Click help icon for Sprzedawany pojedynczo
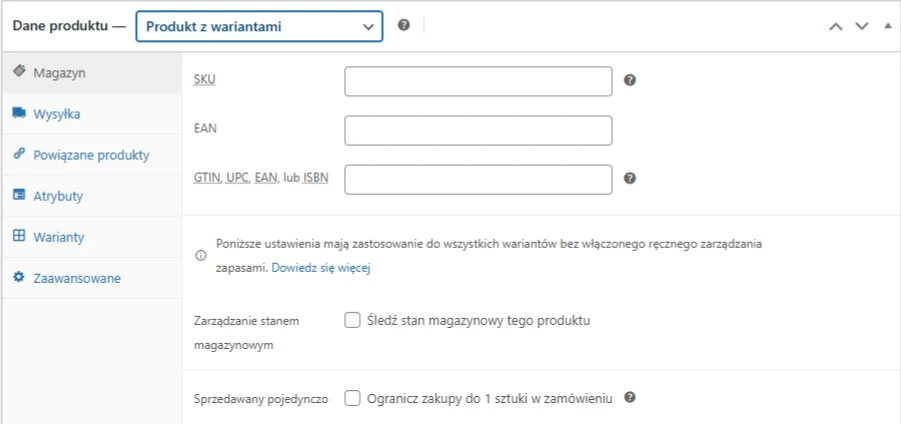Image resolution: width=901 pixels, height=424 pixels. coord(630,397)
